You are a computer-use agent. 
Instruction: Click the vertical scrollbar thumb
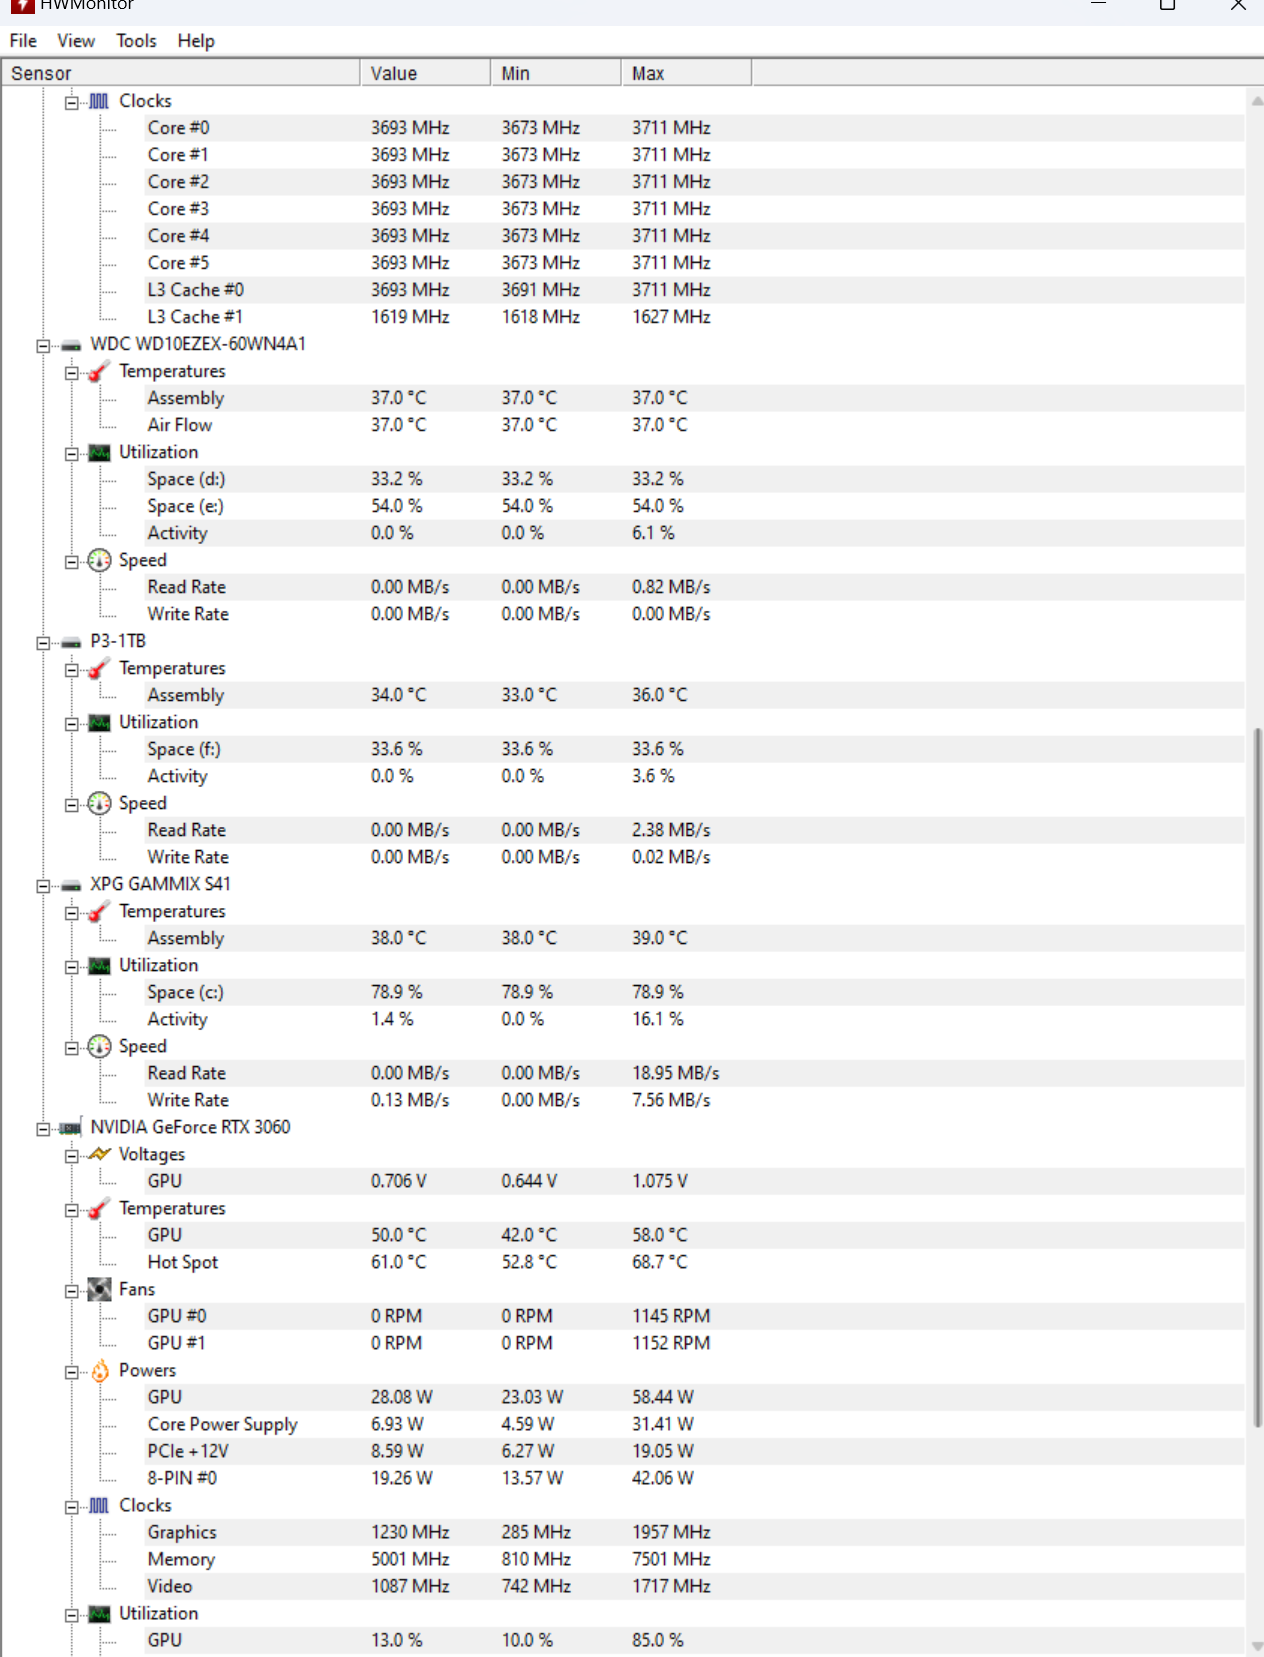[x=1257, y=1077]
